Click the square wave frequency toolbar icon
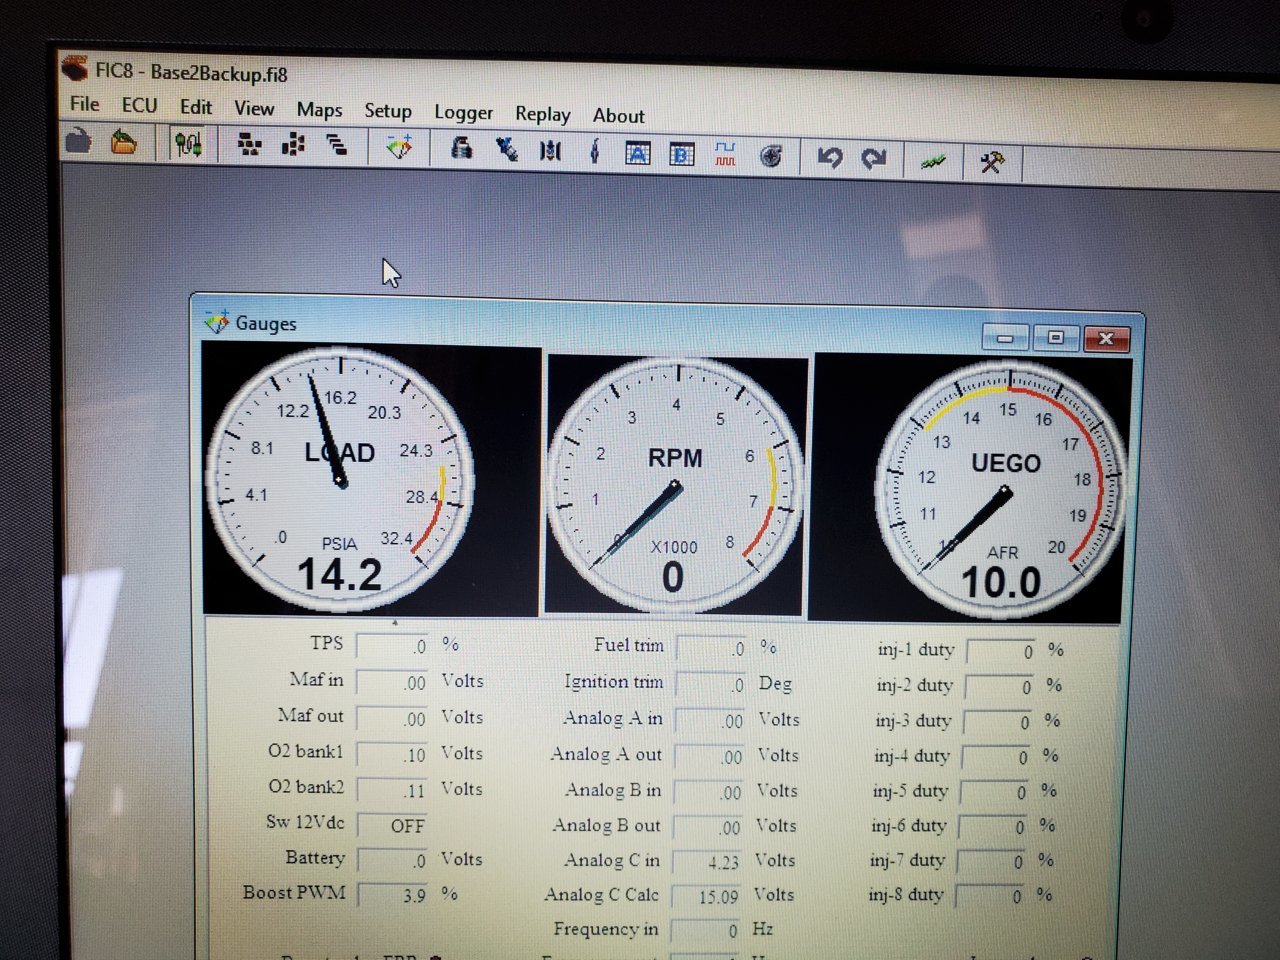Image resolution: width=1280 pixels, height=960 pixels. tap(725, 154)
